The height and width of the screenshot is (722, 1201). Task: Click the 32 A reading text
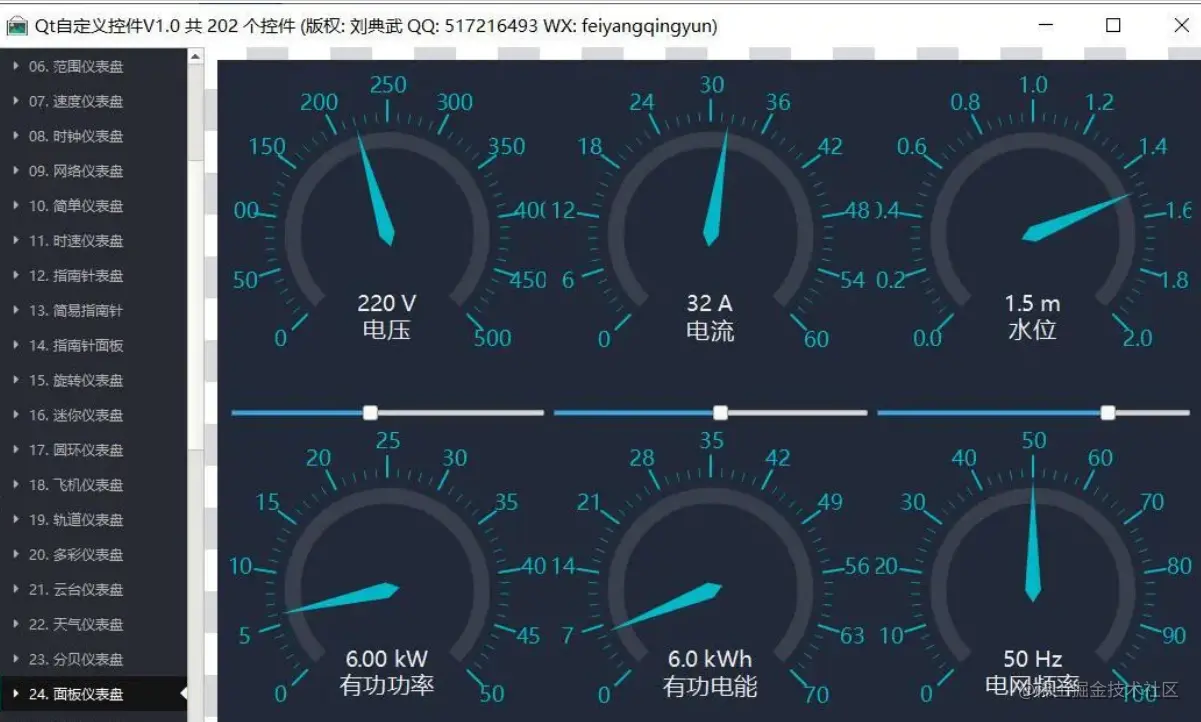click(710, 303)
